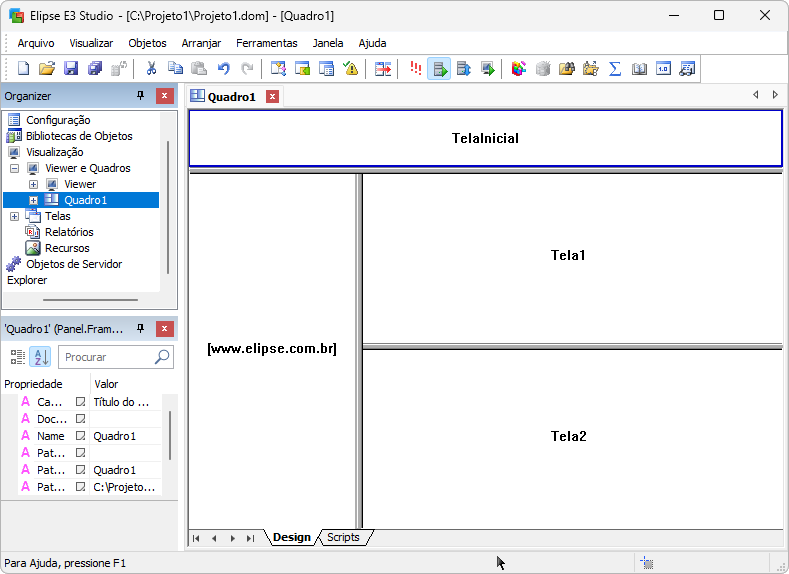This screenshot has width=789, height=574.
Task: Click the Sigma summation toolbar icon
Action: [615, 69]
